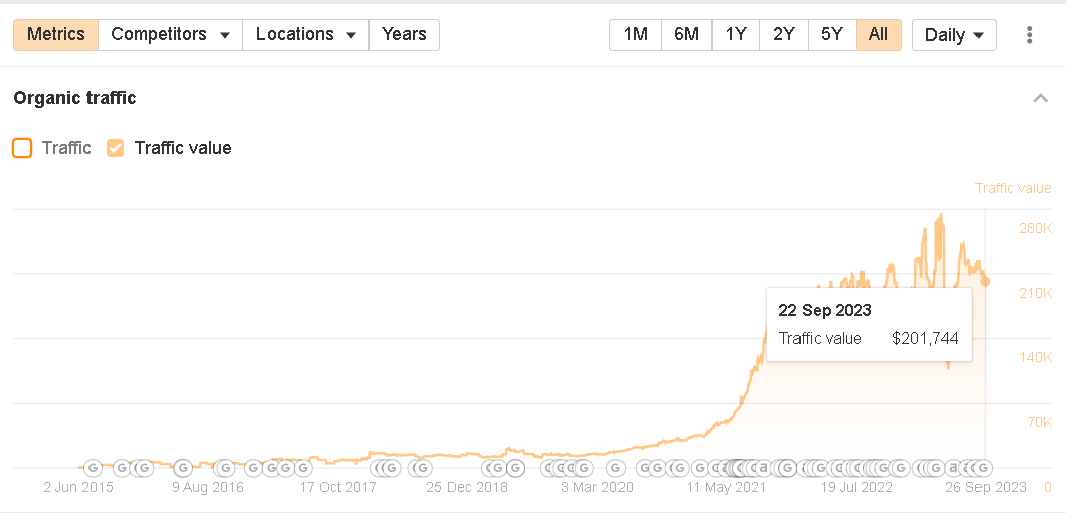Choose the 6M time range

[x=686, y=35]
